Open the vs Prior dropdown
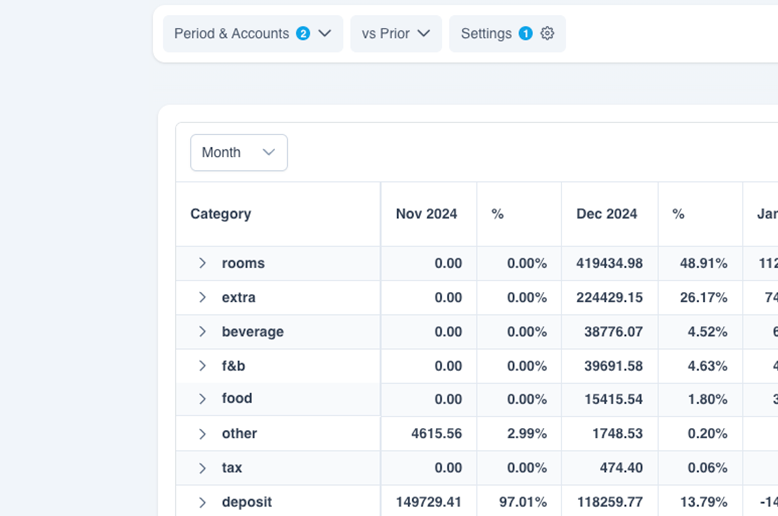 [395, 34]
